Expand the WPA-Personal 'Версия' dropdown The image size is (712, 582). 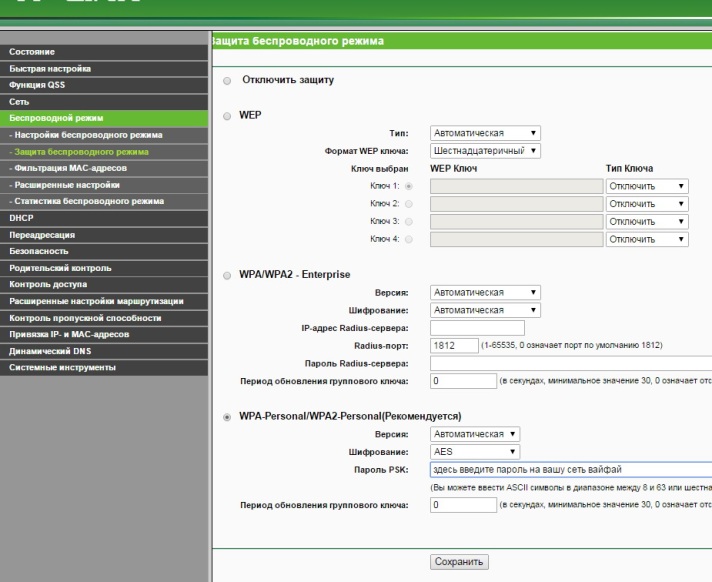475,434
